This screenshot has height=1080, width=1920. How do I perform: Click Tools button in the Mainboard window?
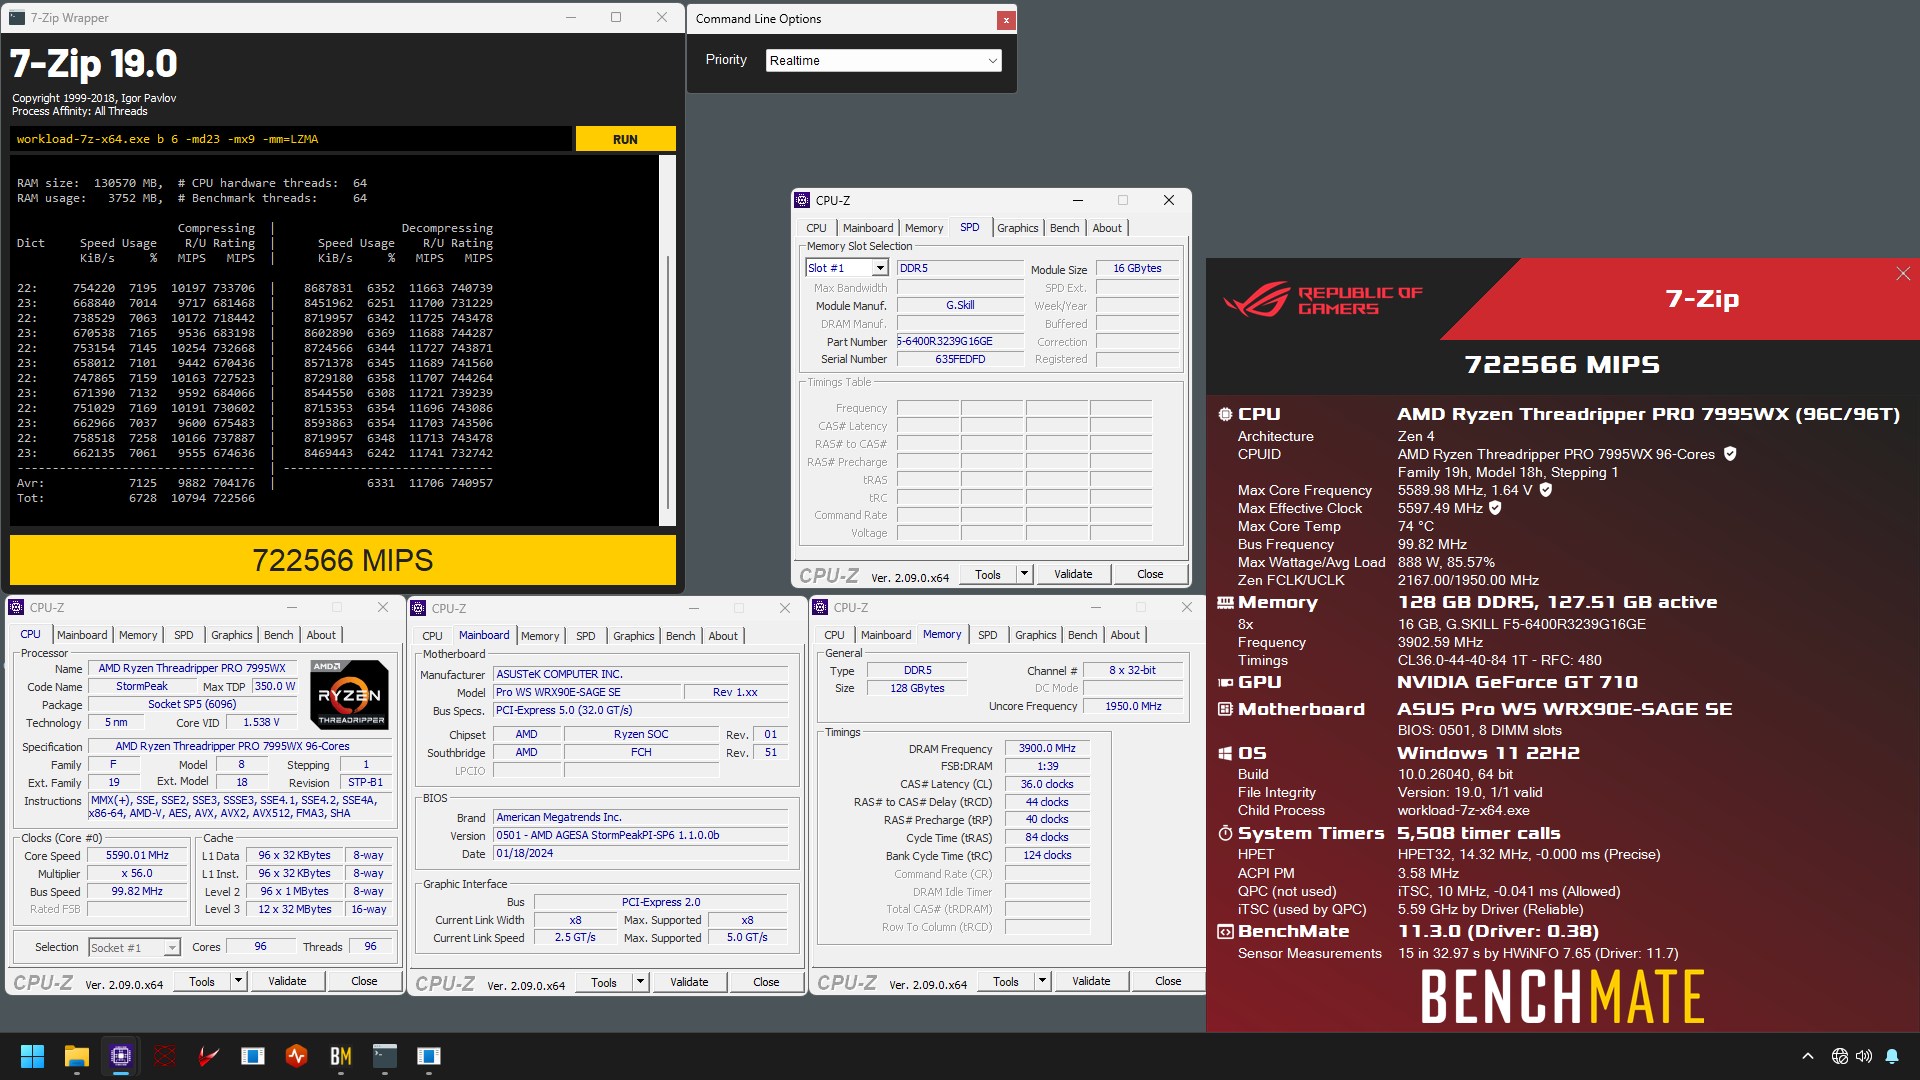[x=604, y=982]
